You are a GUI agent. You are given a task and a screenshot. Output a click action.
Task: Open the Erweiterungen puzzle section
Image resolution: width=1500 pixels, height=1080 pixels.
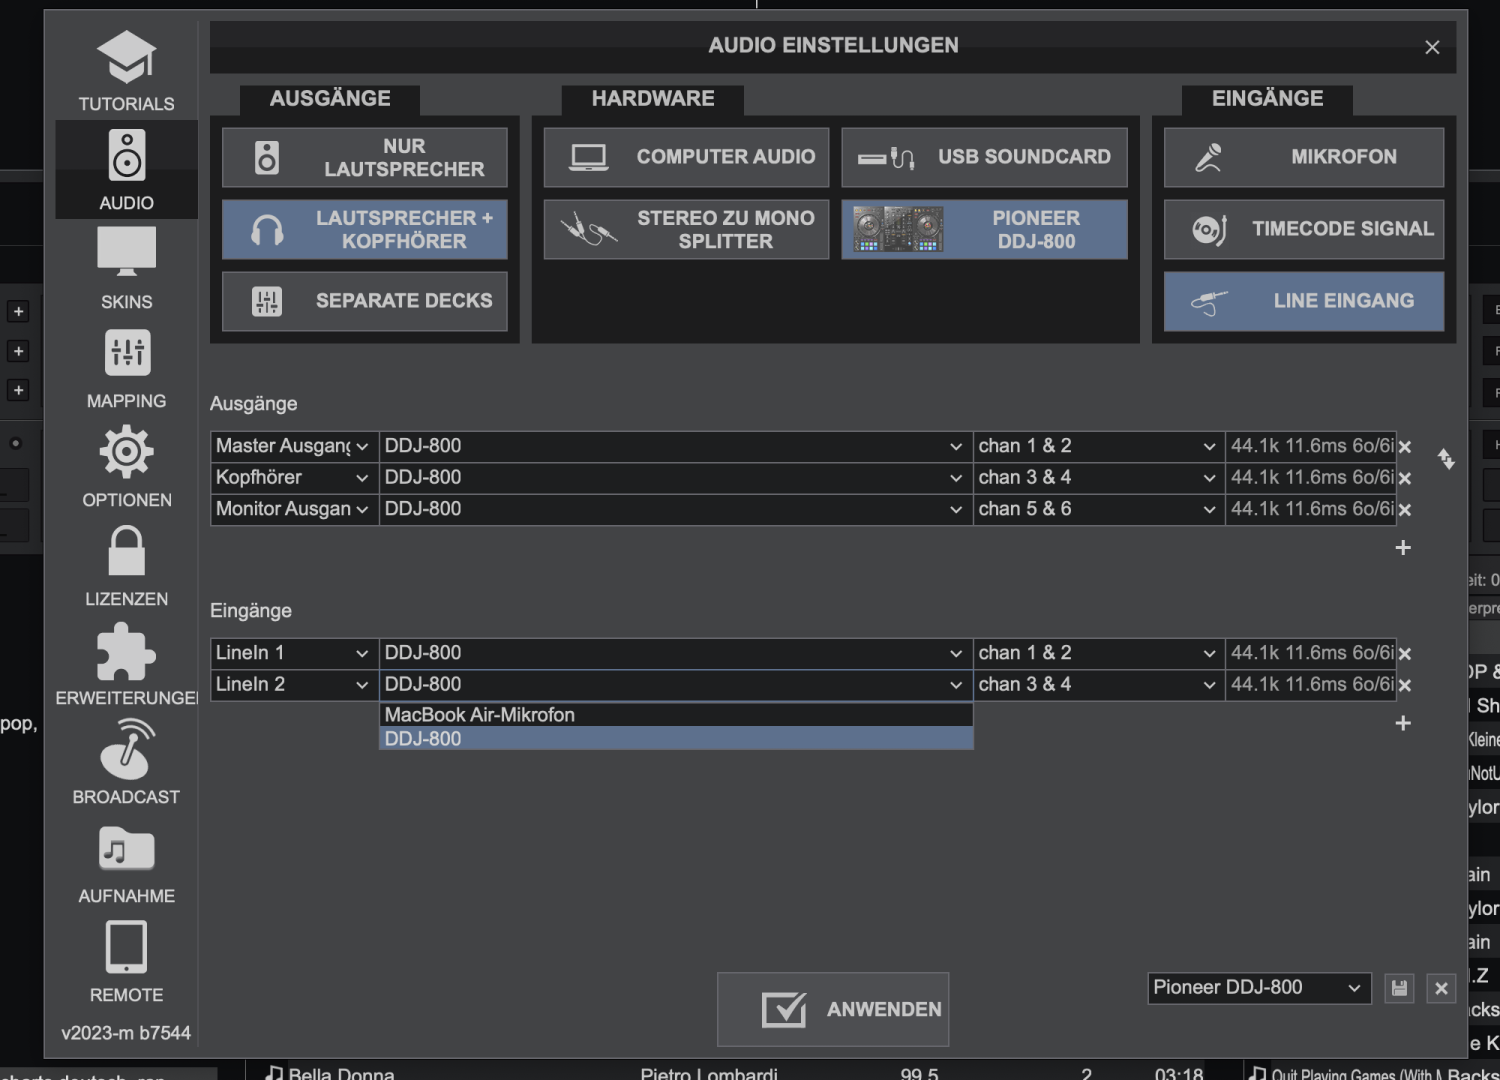[126, 664]
